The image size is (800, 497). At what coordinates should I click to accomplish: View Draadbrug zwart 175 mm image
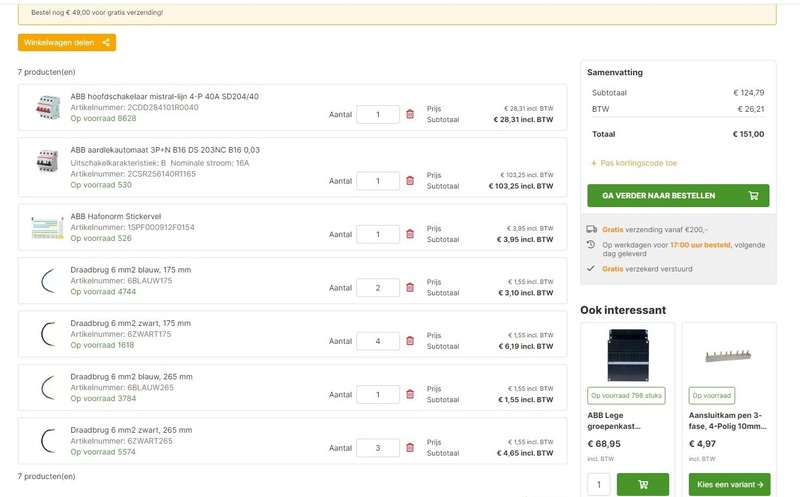coord(48,335)
